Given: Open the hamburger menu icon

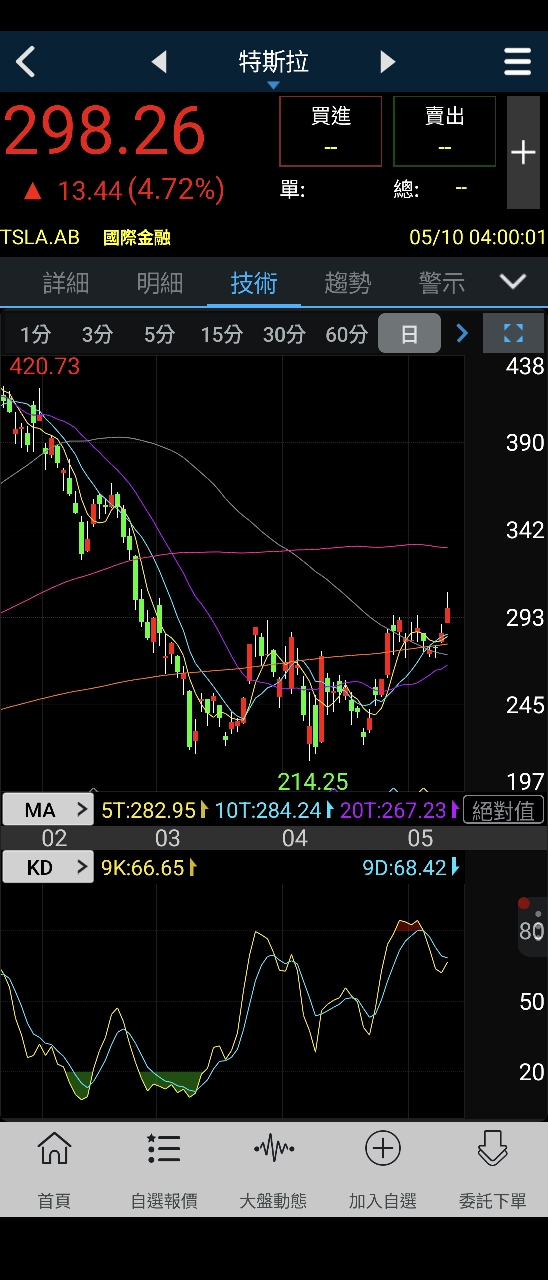Looking at the screenshot, I should coord(517,62).
